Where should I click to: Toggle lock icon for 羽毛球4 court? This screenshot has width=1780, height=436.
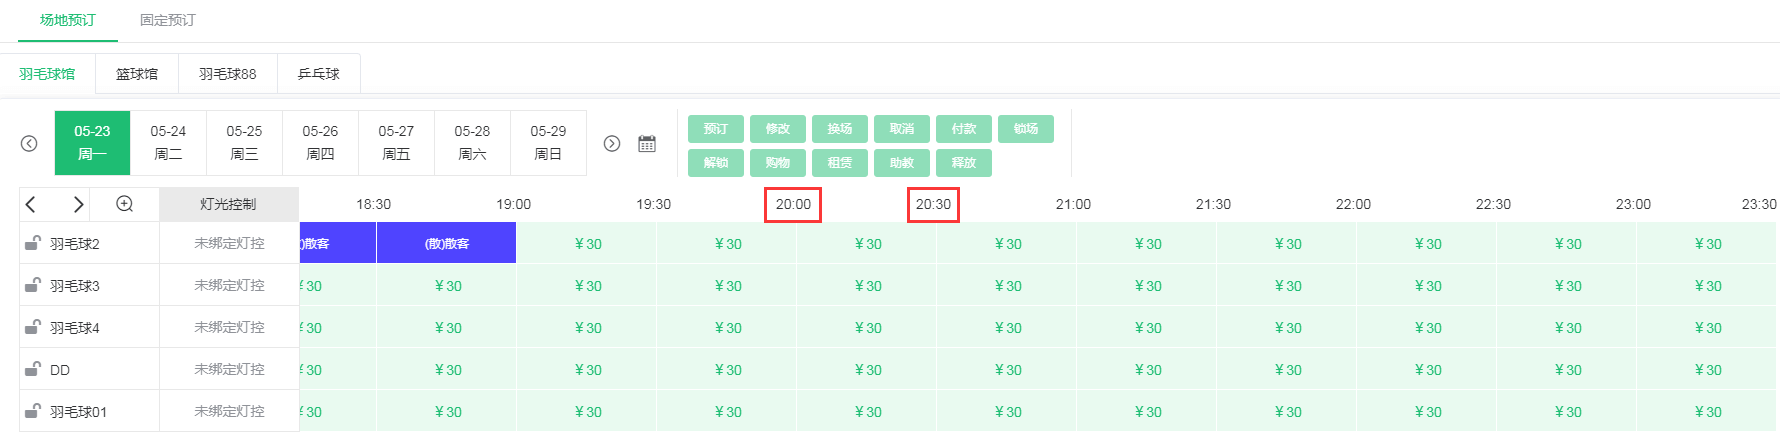click(x=32, y=327)
